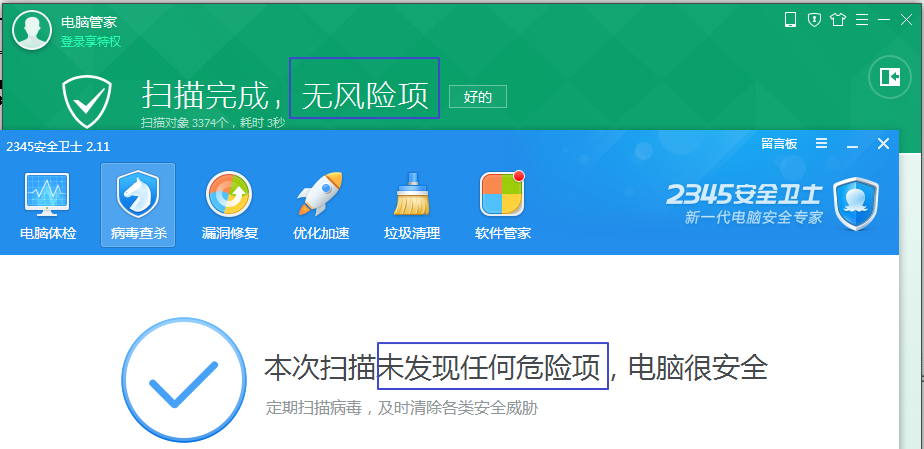Click the 电脑很安全 result text
This screenshot has height=449, width=924.
pos(698,368)
